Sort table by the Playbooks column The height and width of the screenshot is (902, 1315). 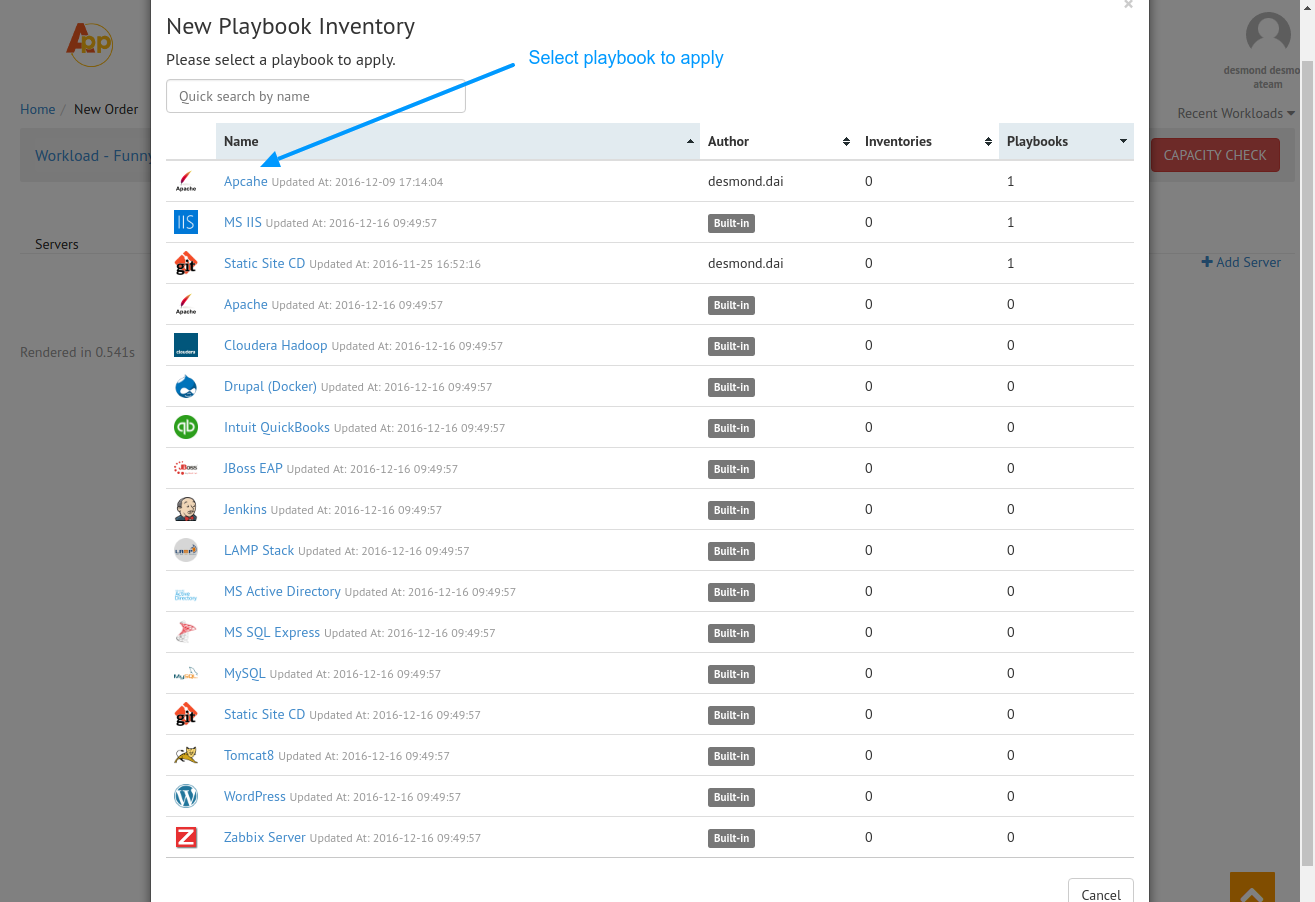point(1066,141)
